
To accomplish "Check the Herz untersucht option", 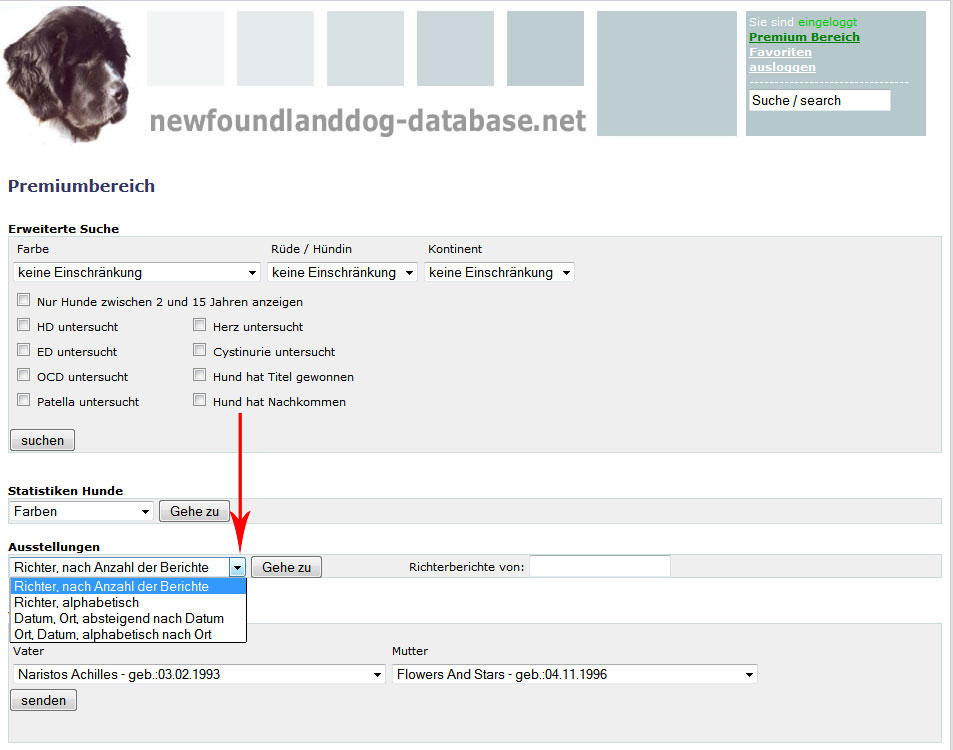I will (200, 325).
